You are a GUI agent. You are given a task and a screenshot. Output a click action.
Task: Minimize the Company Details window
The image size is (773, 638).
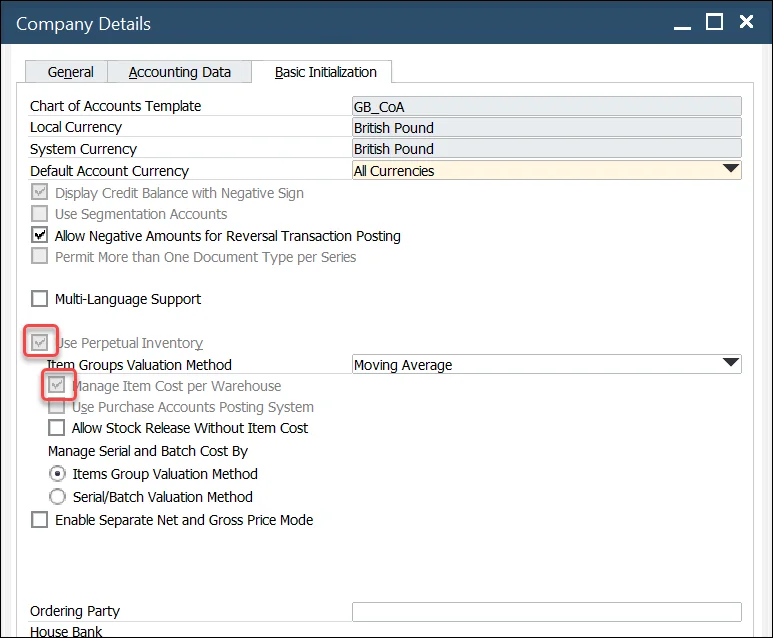(681, 22)
